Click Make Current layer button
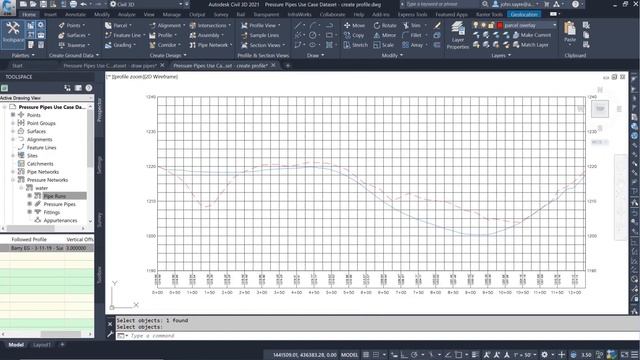Image resolution: width=640 pixels, height=360 pixels. (x=531, y=36)
